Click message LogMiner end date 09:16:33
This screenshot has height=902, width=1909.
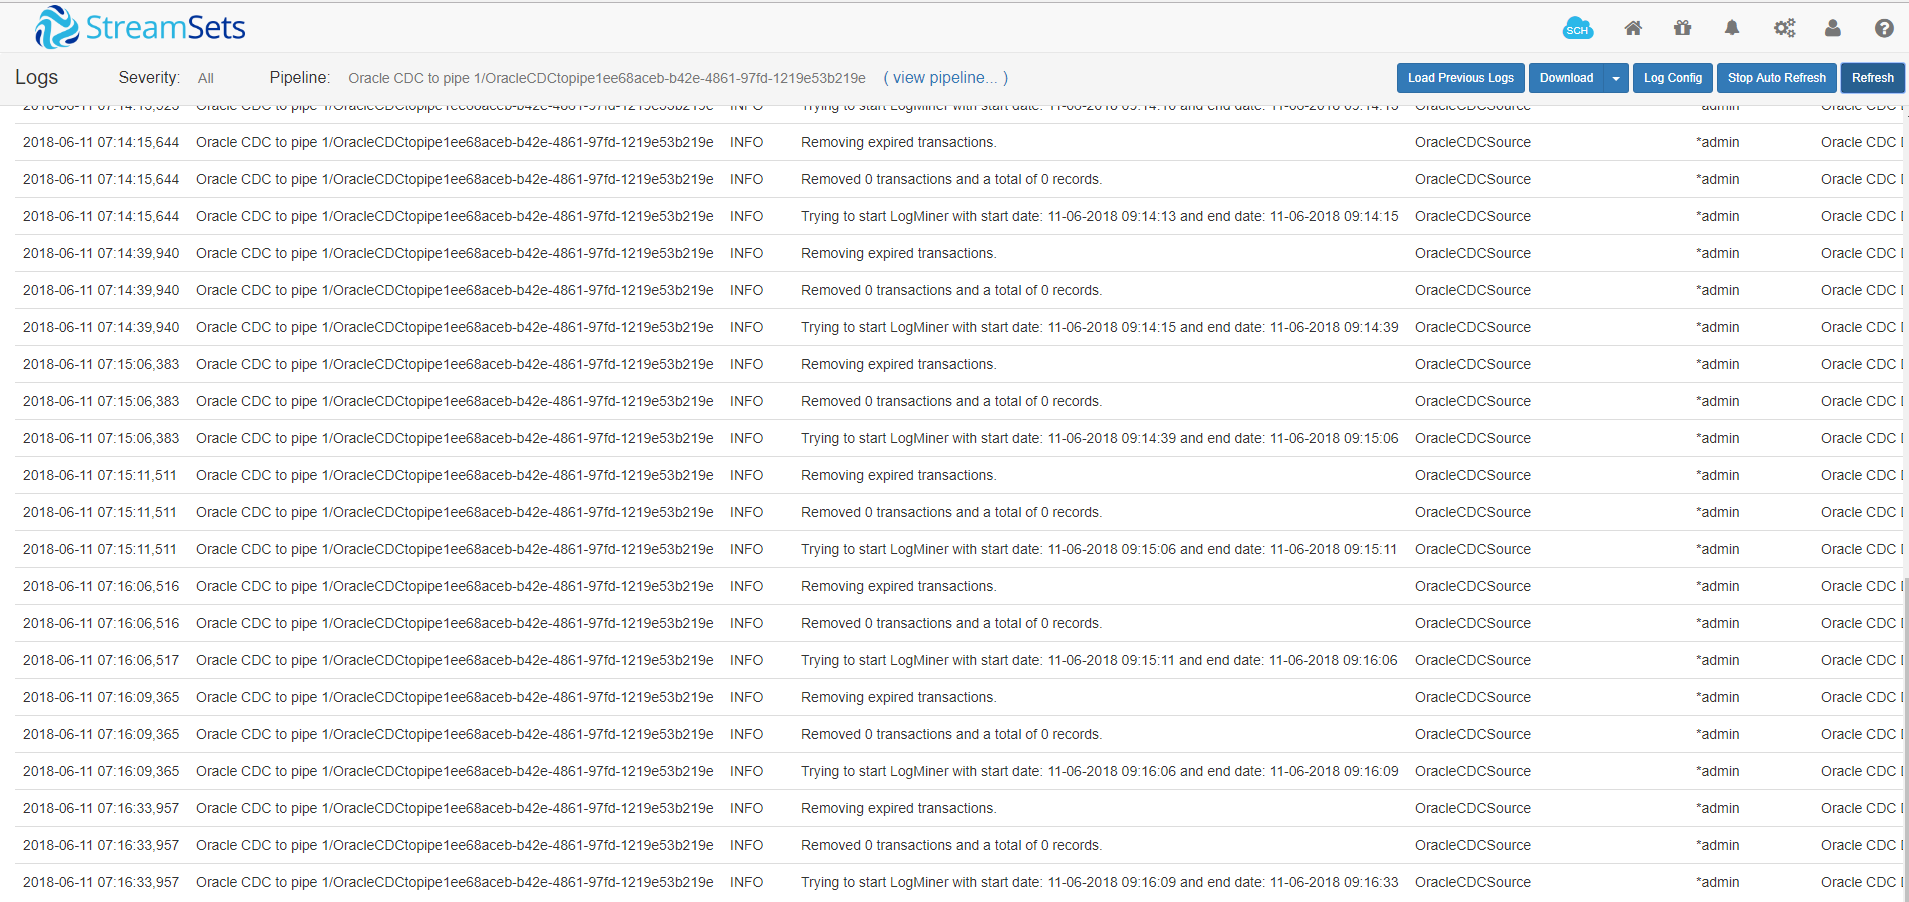click(1100, 882)
